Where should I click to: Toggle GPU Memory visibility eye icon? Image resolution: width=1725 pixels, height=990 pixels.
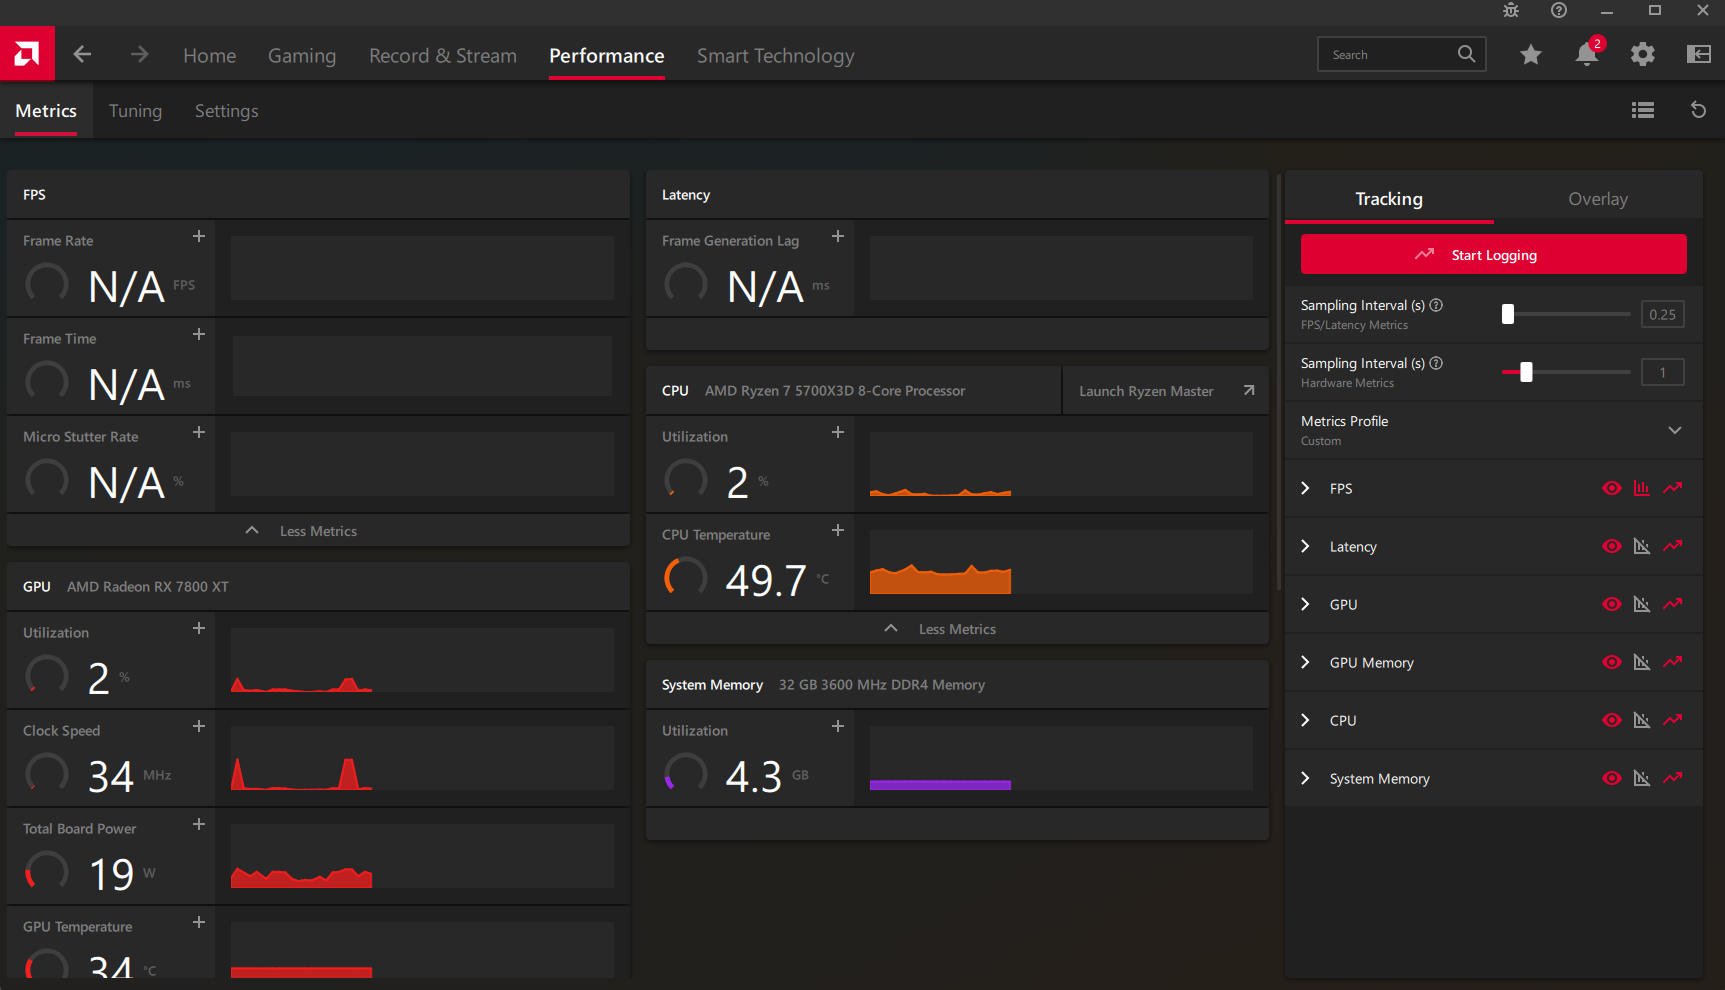click(1612, 662)
